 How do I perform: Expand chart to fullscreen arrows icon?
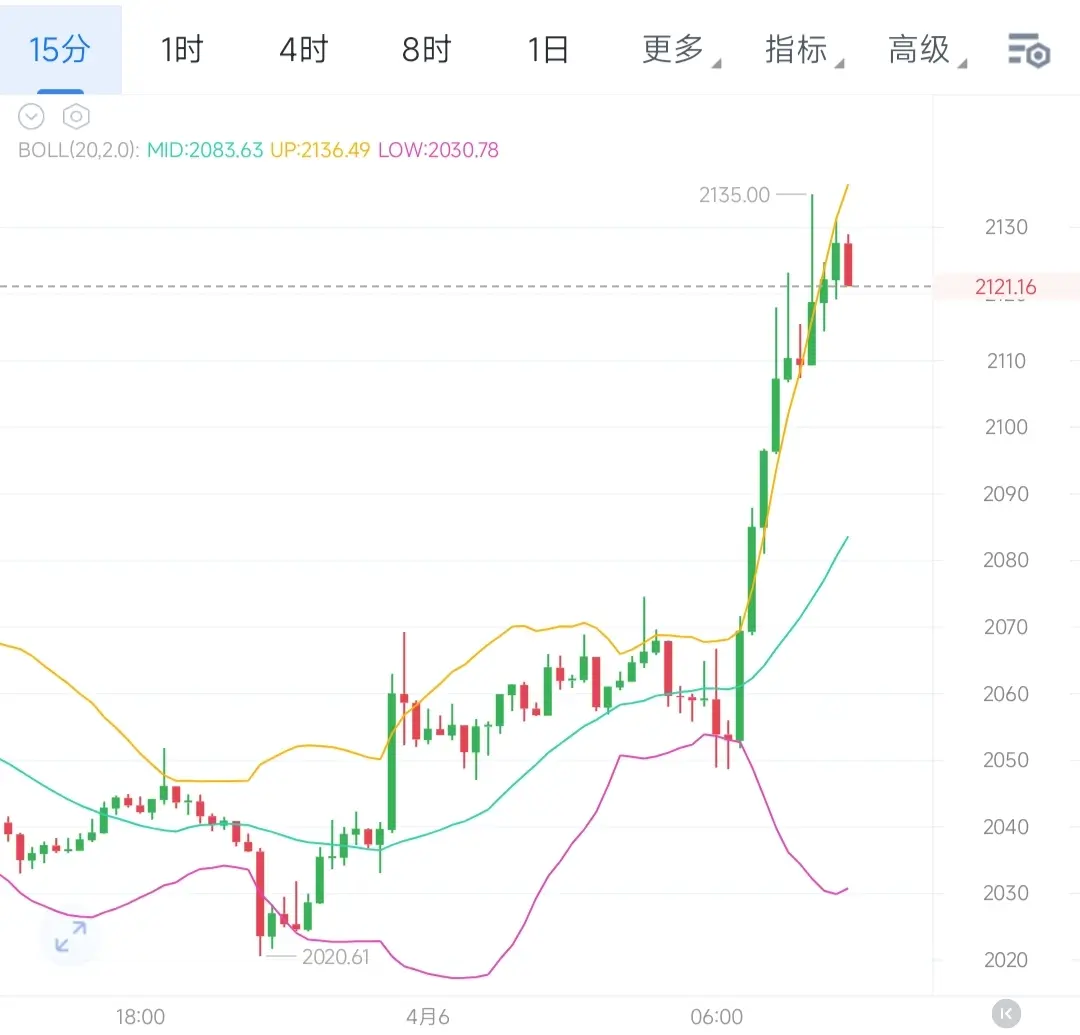70,937
